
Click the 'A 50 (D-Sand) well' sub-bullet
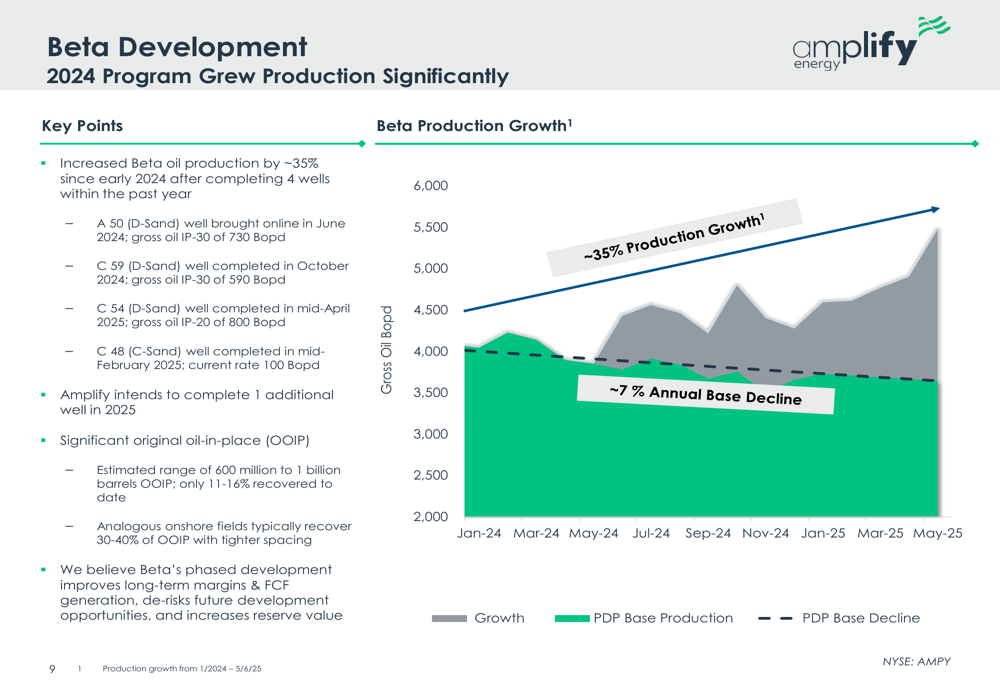click(x=221, y=230)
